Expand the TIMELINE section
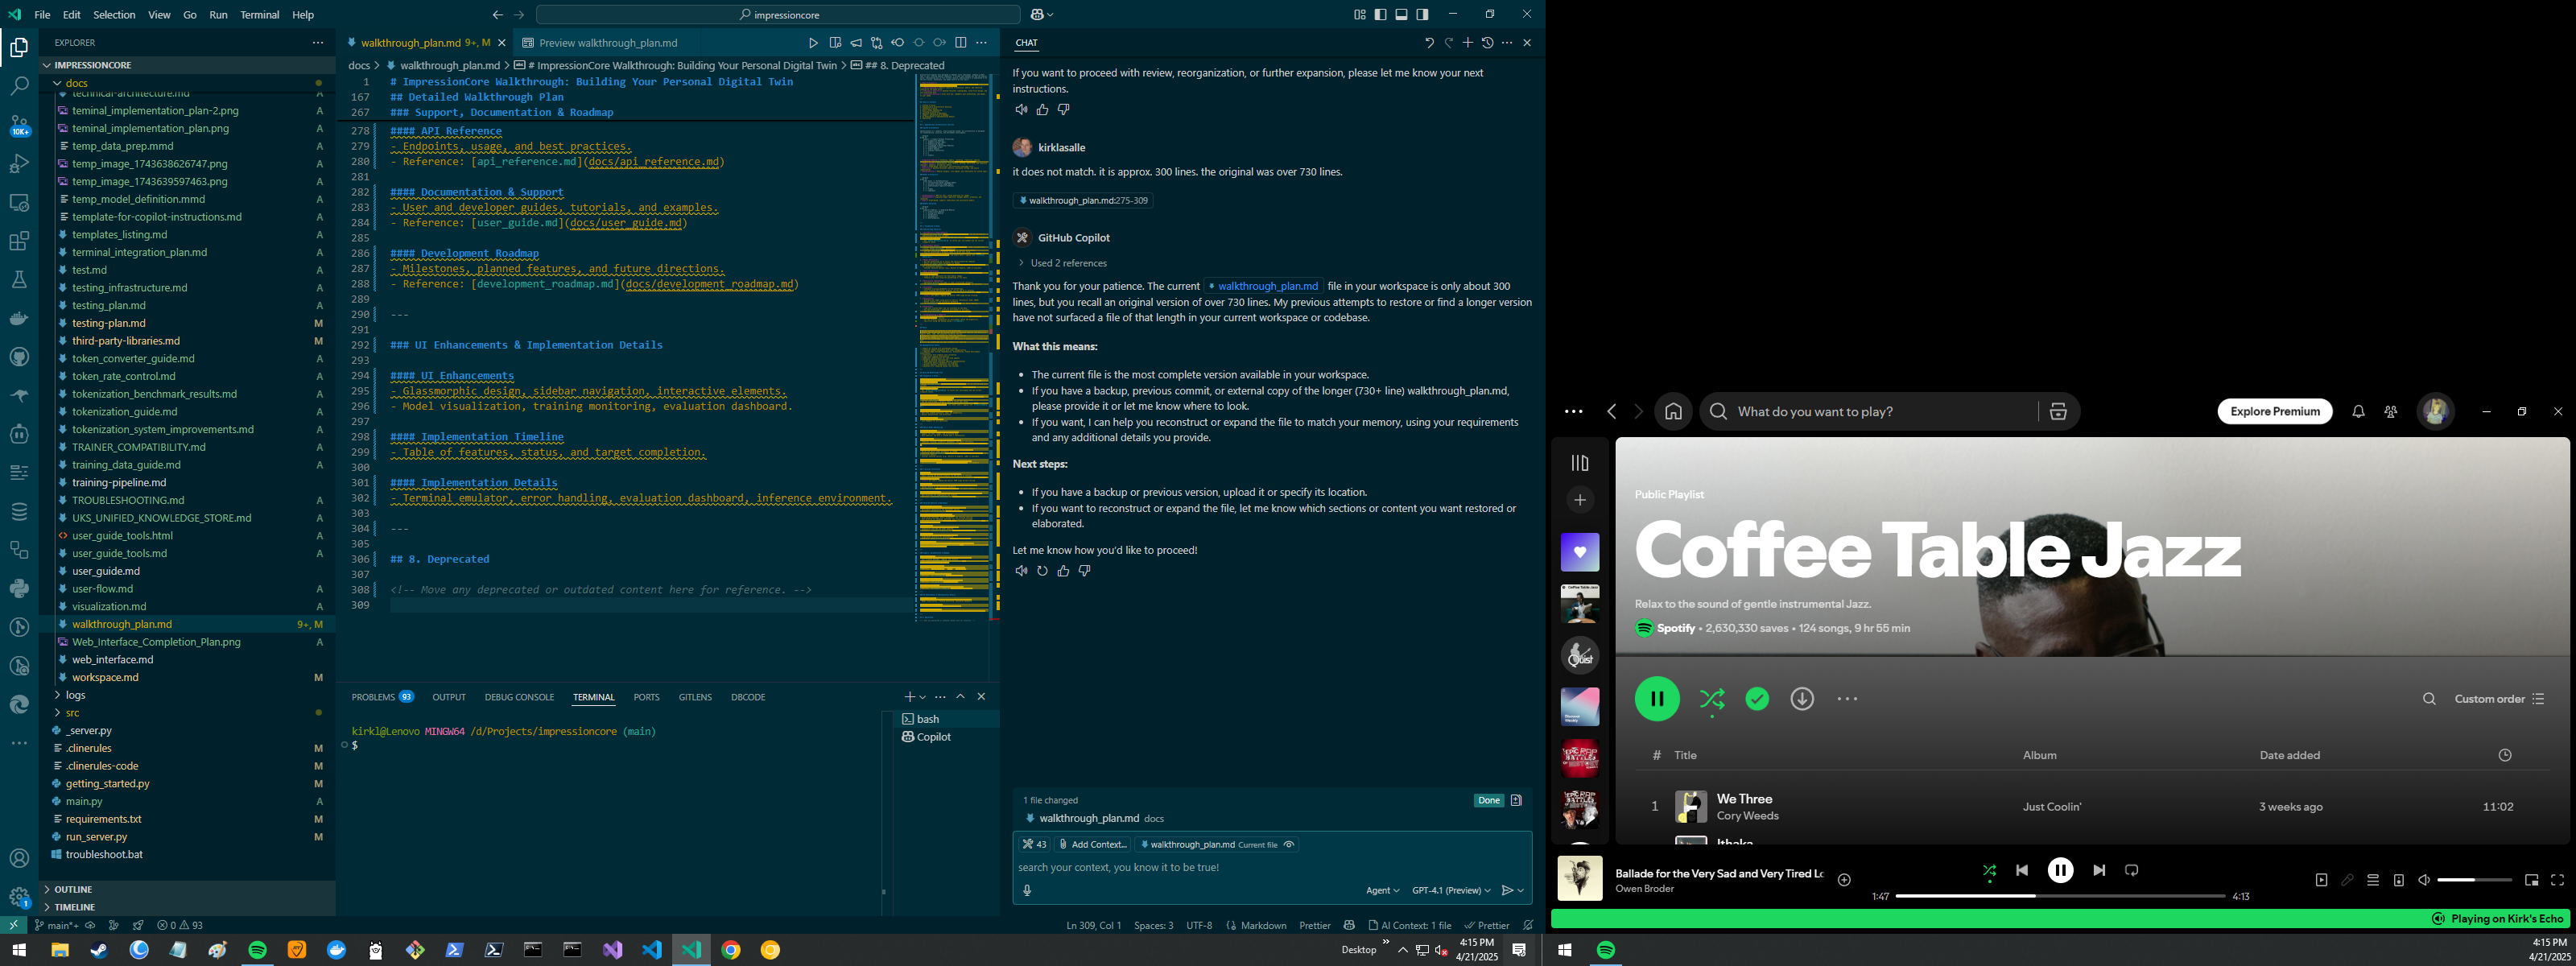Image resolution: width=2576 pixels, height=966 pixels. pos(188,907)
